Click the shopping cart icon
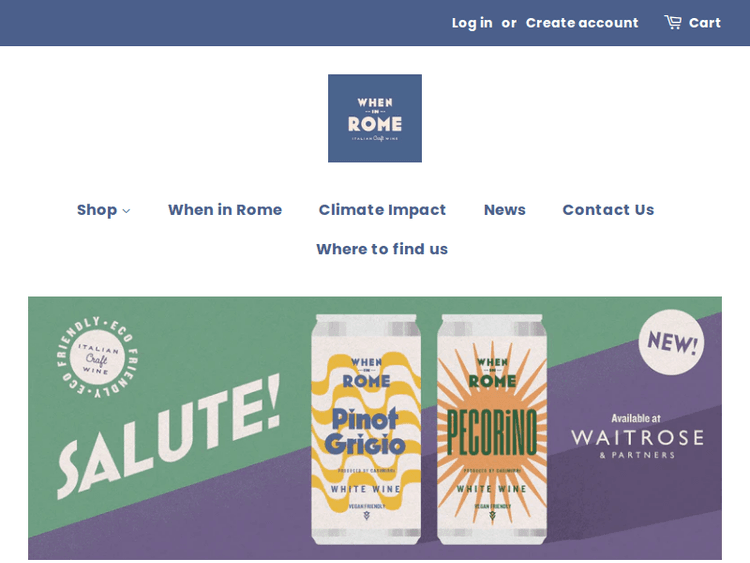Image resolution: width=750 pixels, height=563 pixels. click(x=673, y=22)
